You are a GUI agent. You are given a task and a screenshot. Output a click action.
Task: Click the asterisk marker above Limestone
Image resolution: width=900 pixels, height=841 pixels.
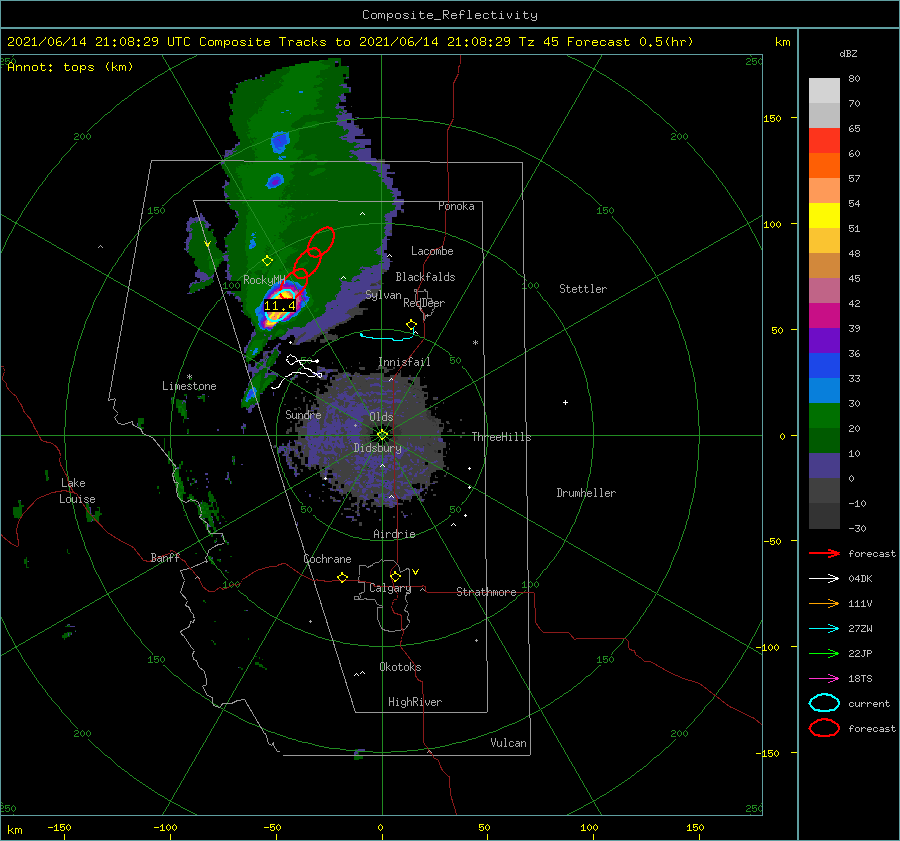[189, 377]
